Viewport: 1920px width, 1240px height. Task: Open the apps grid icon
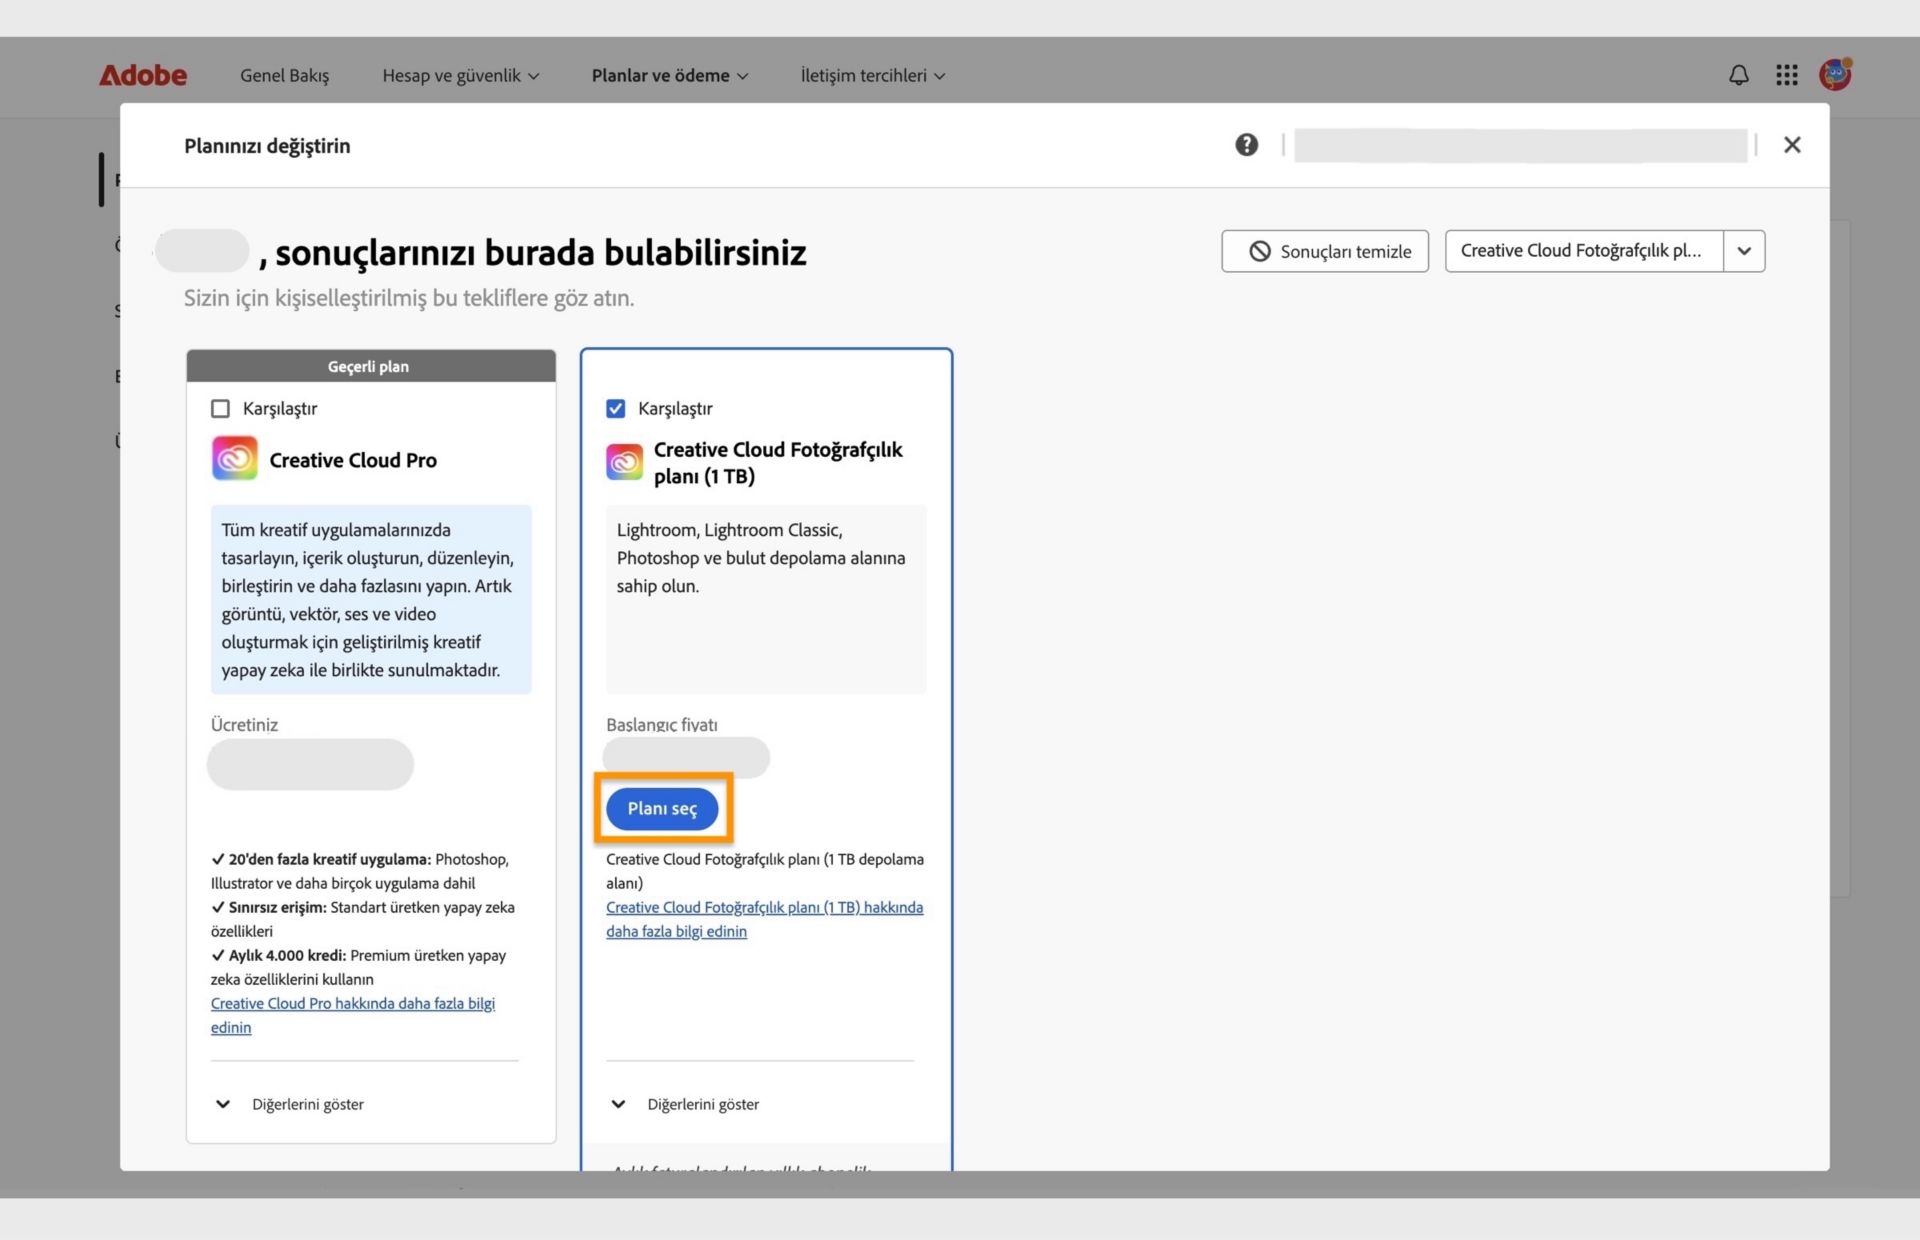point(1787,75)
